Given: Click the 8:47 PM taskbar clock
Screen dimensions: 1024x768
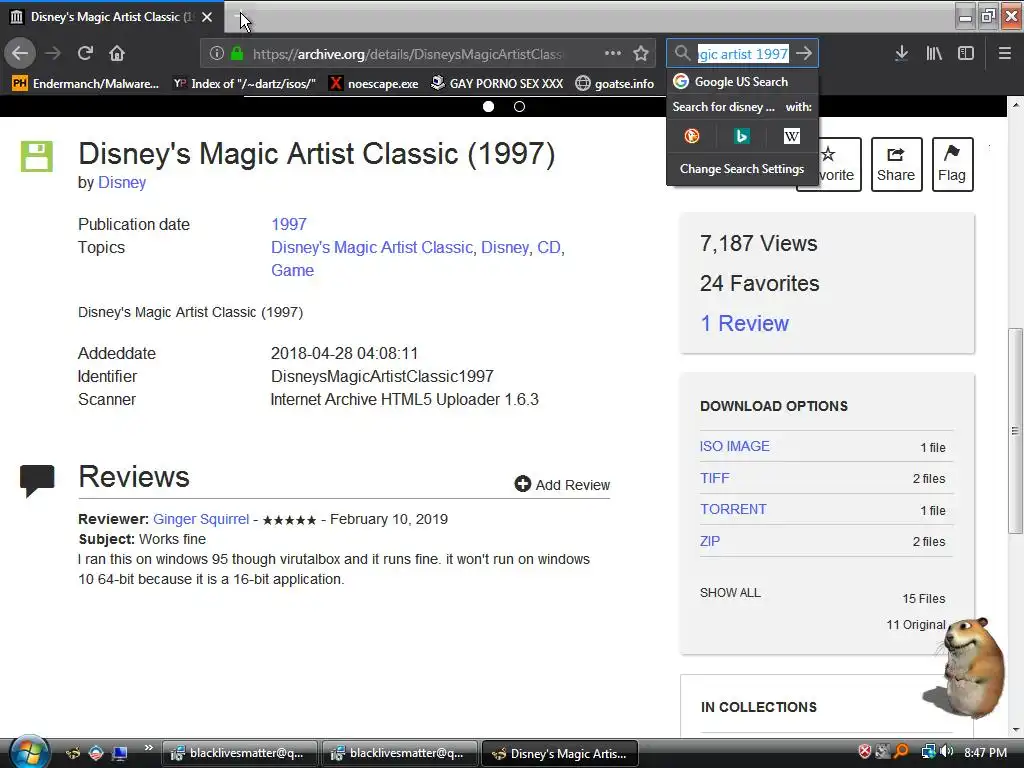Looking at the screenshot, I should pos(985,752).
